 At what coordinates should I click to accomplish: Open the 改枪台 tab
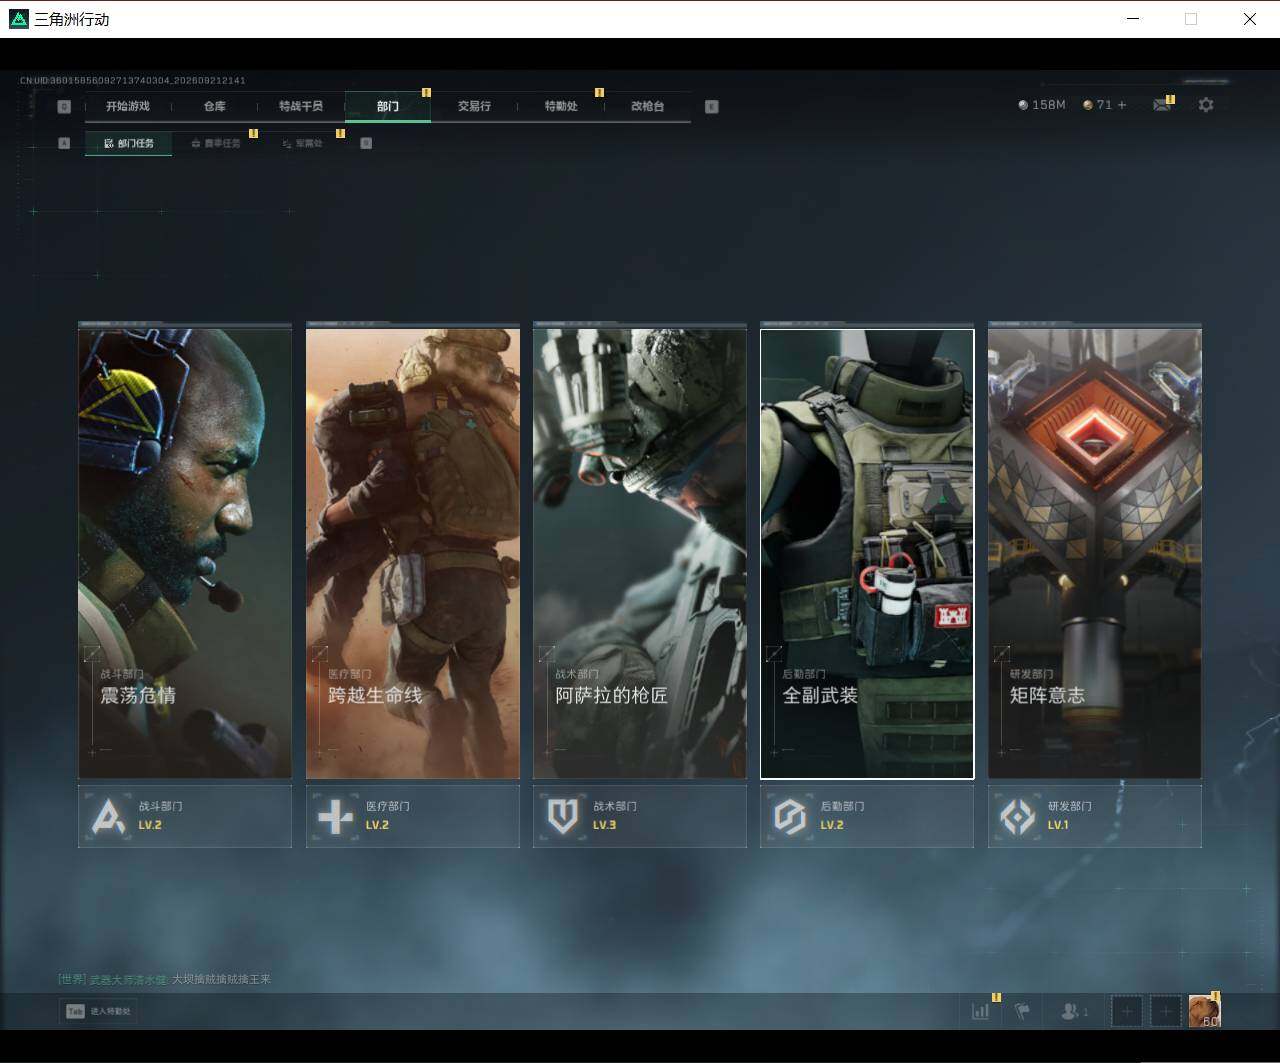coord(648,106)
